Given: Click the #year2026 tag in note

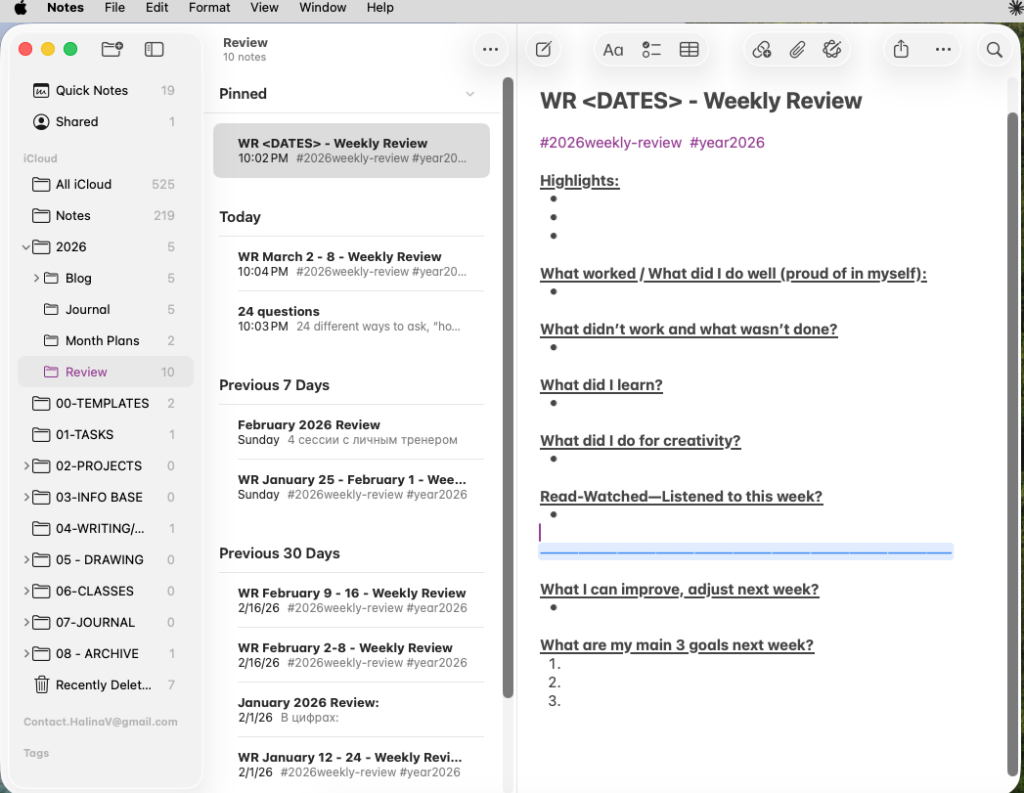Looking at the screenshot, I should [x=727, y=143].
